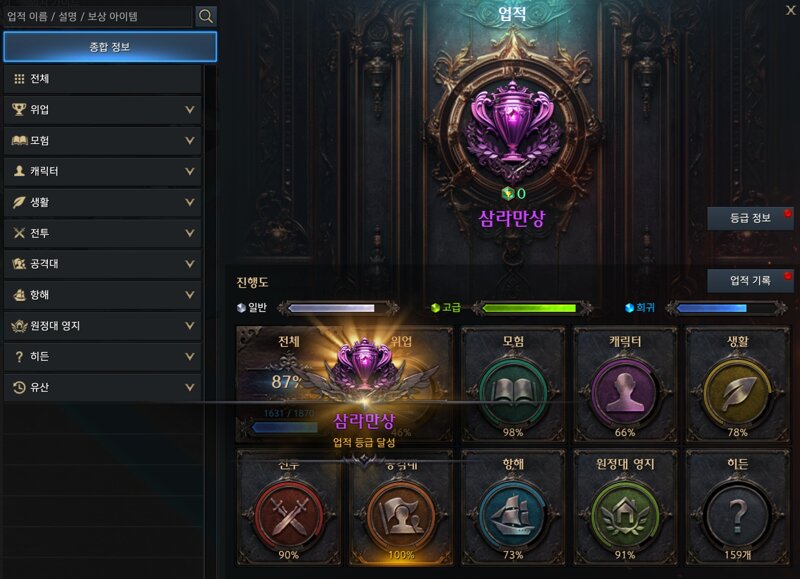This screenshot has height=579, width=800.
Task: Select the 전체 list item
Action: pyautogui.click(x=102, y=79)
